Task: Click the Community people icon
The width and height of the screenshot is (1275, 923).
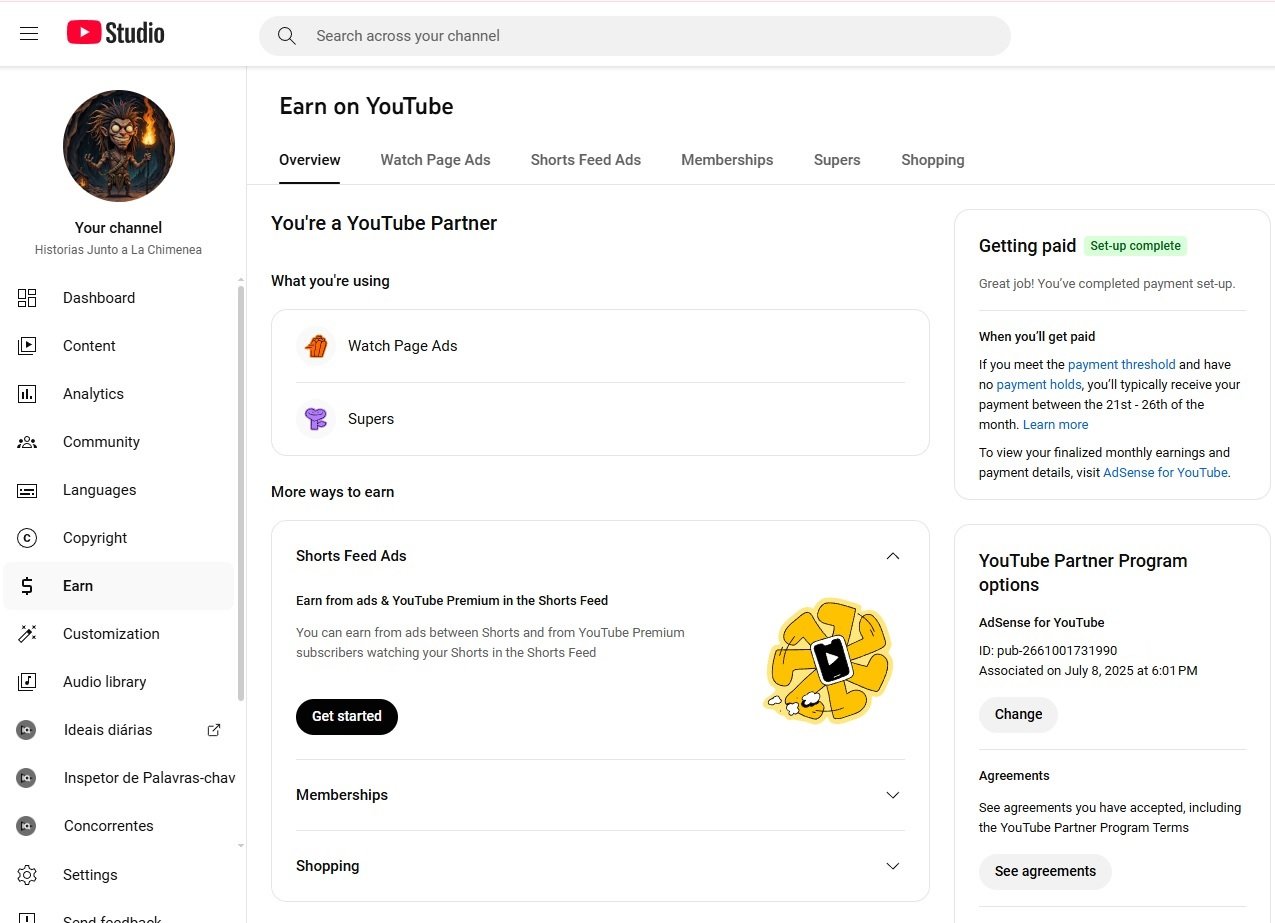Action: pos(27,442)
